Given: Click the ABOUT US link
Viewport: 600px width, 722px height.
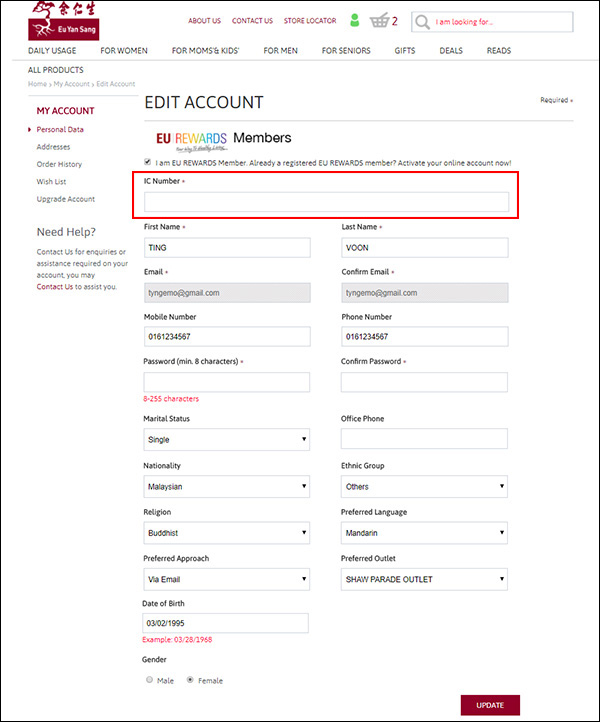Looking at the screenshot, I should (204, 21).
